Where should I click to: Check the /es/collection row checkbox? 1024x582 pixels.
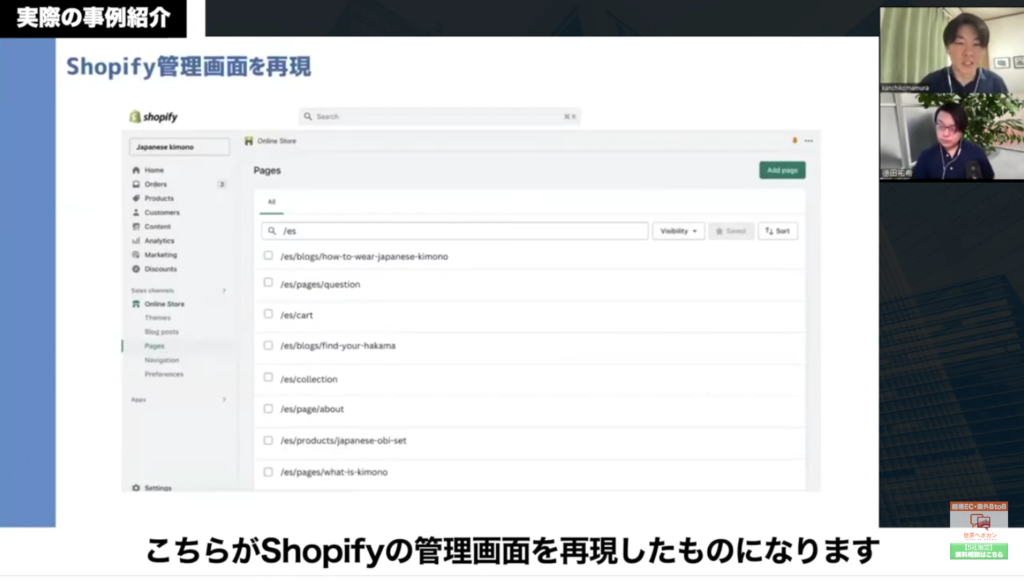click(268, 377)
